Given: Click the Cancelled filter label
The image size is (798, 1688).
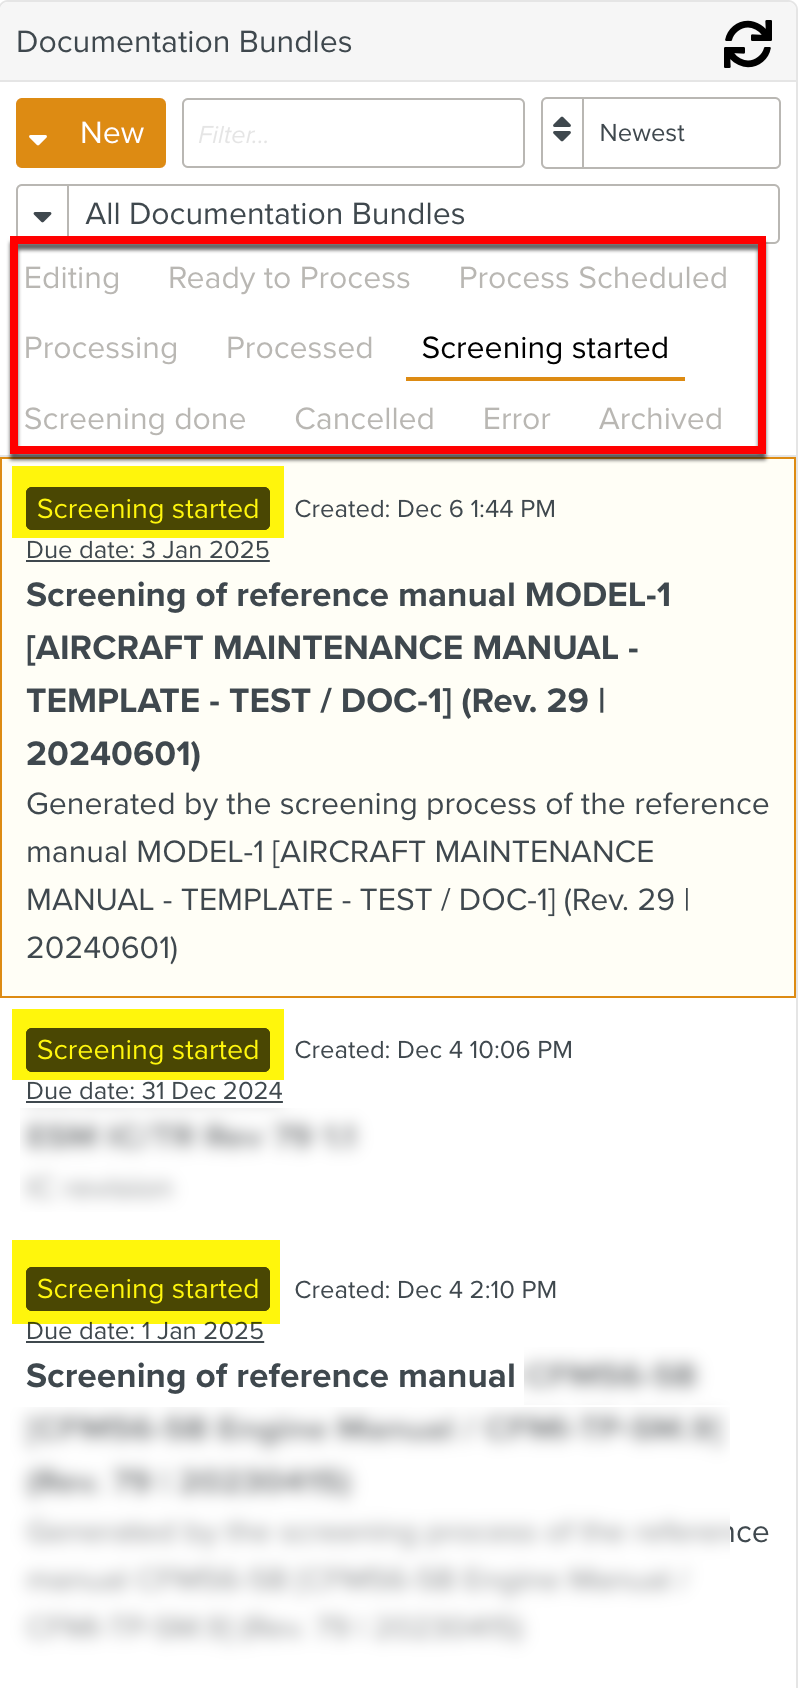Looking at the screenshot, I should coord(364,420).
